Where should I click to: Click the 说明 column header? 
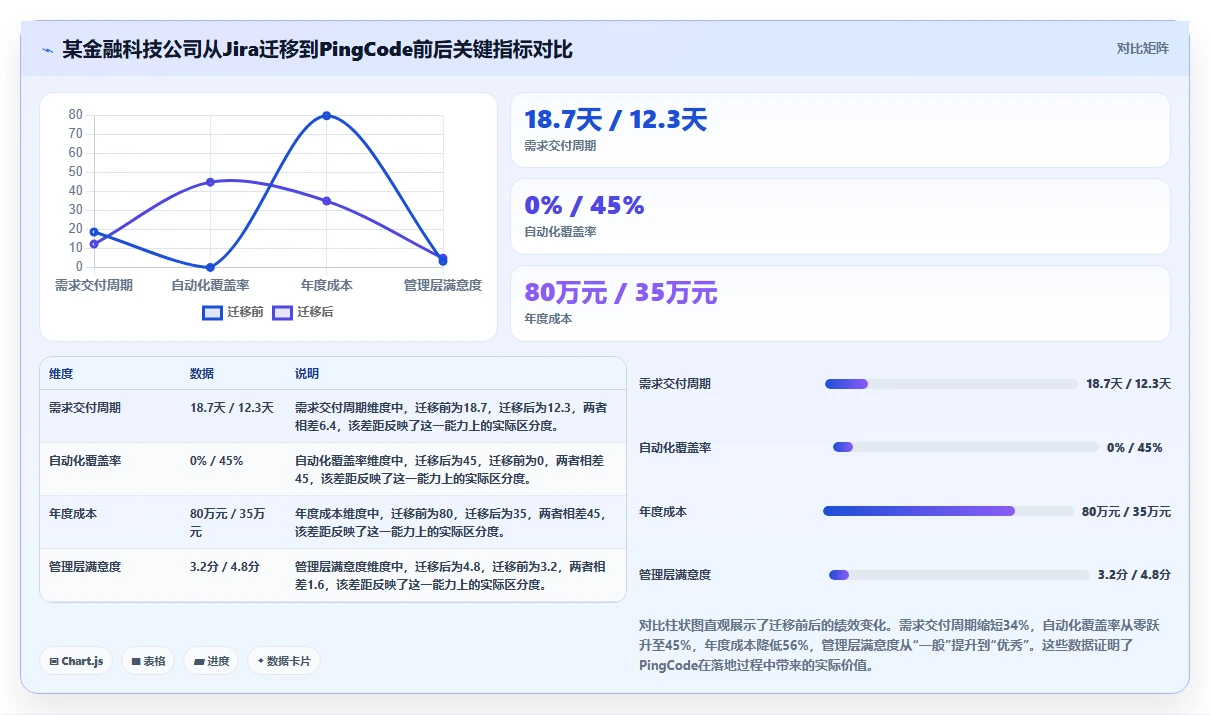point(307,374)
